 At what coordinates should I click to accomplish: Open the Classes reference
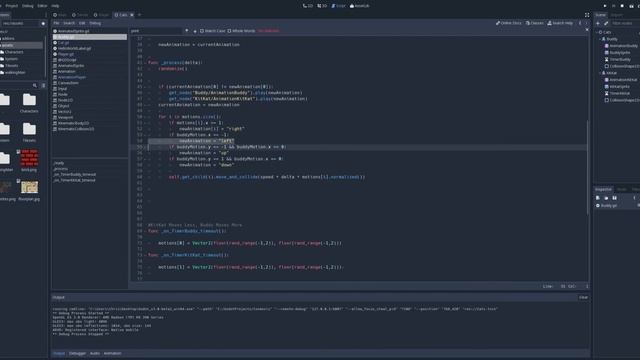535,23
